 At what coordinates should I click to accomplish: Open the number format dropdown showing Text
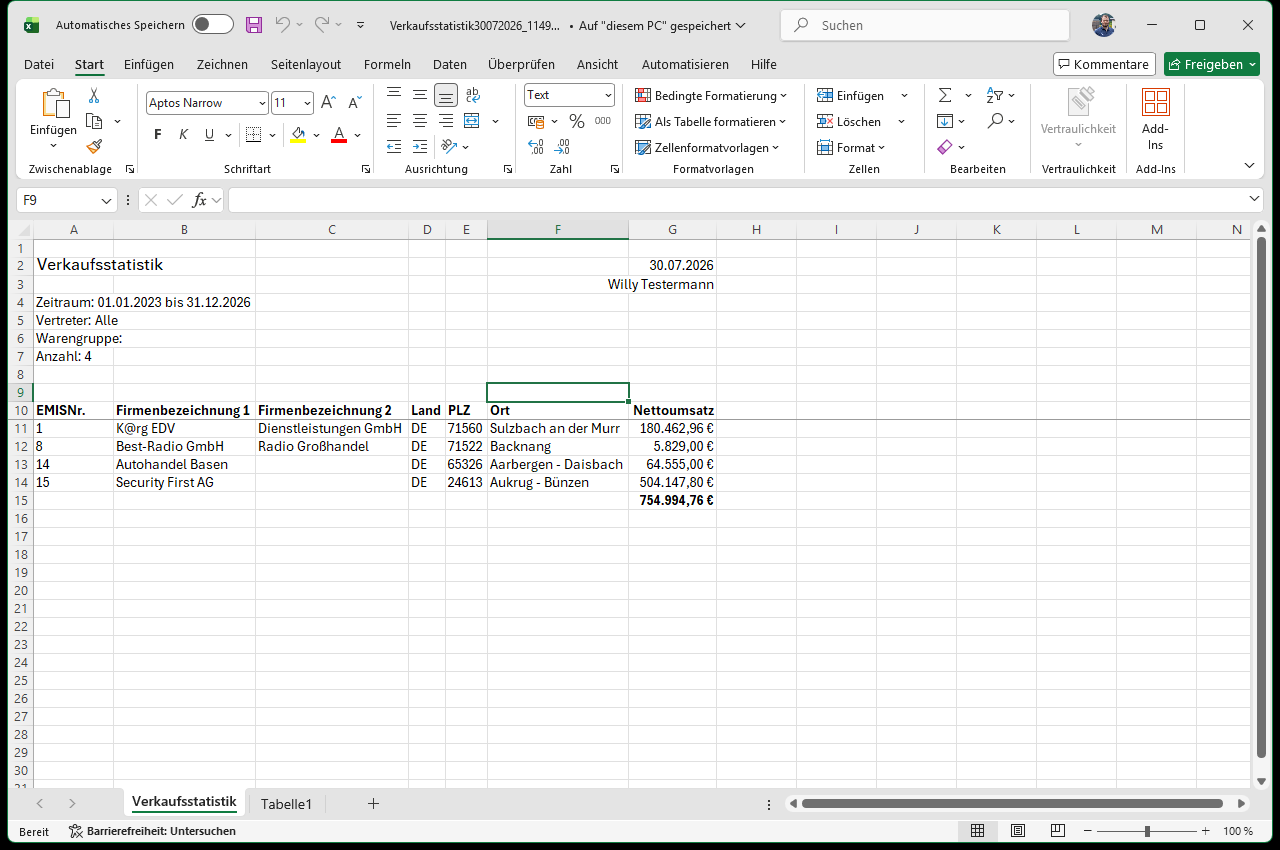(x=608, y=95)
